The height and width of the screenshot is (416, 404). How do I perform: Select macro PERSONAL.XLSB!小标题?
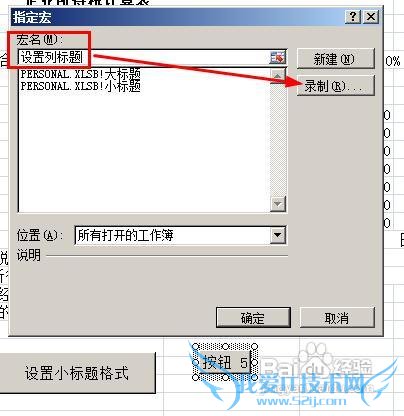pyautogui.click(x=80, y=86)
